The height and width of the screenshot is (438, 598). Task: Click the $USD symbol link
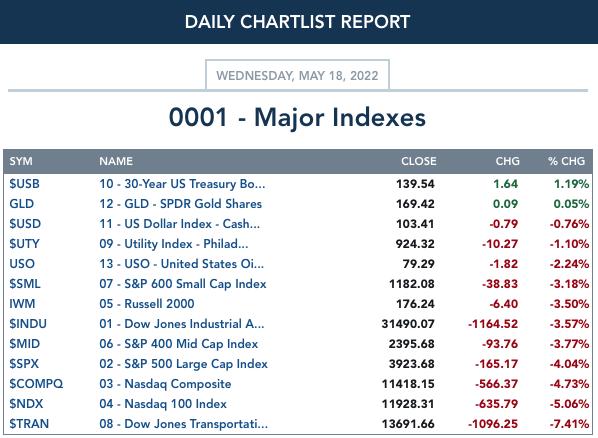click(25, 224)
